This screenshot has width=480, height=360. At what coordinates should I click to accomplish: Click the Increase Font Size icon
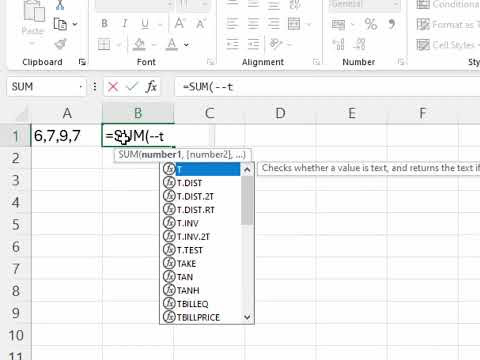pyautogui.click(x=180, y=24)
